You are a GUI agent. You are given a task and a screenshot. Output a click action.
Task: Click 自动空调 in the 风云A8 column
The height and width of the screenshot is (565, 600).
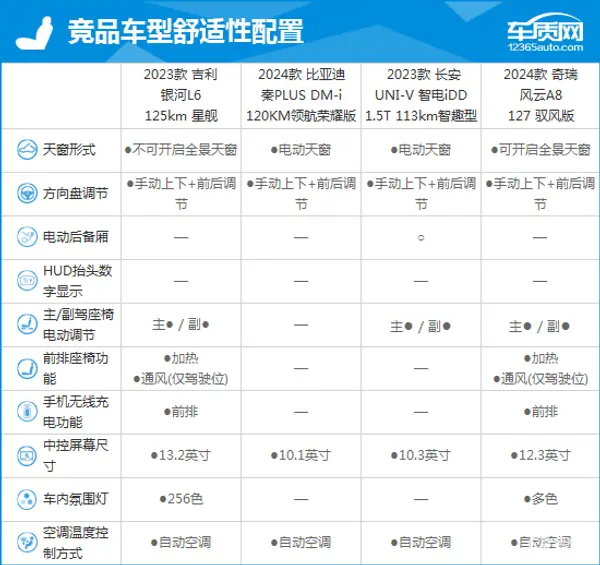pyautogui.click(x=541, y=542)
